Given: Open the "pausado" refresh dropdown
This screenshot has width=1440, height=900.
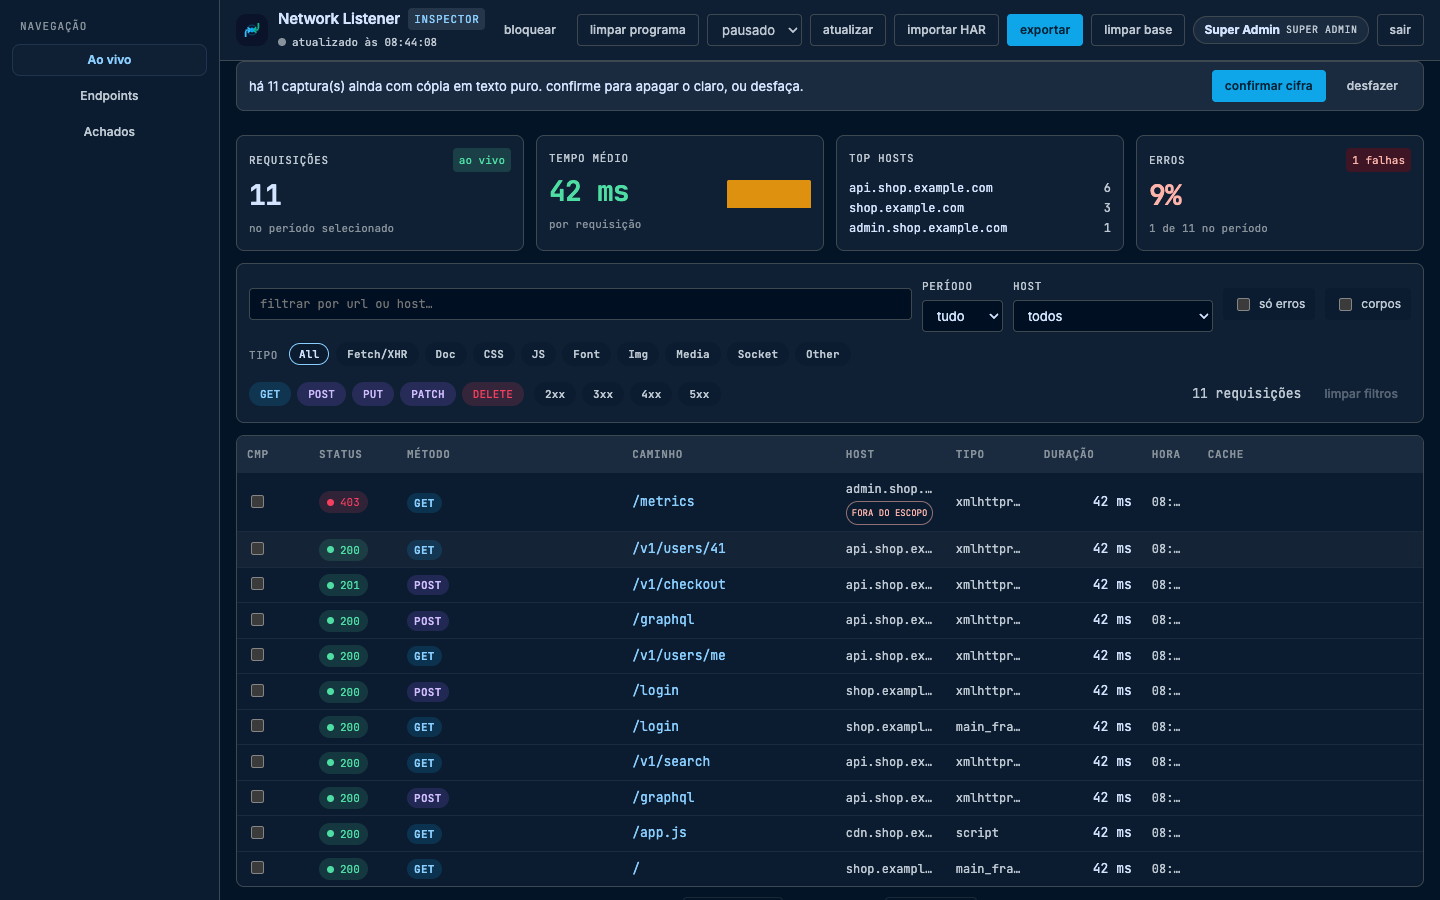Looking at the screenshot, I should coord(755,30).
